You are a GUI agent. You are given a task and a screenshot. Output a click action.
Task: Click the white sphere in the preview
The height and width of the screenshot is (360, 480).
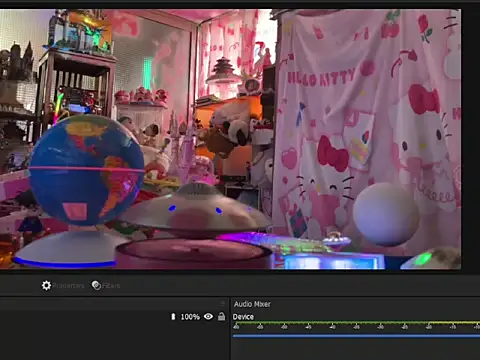(386, 213)
